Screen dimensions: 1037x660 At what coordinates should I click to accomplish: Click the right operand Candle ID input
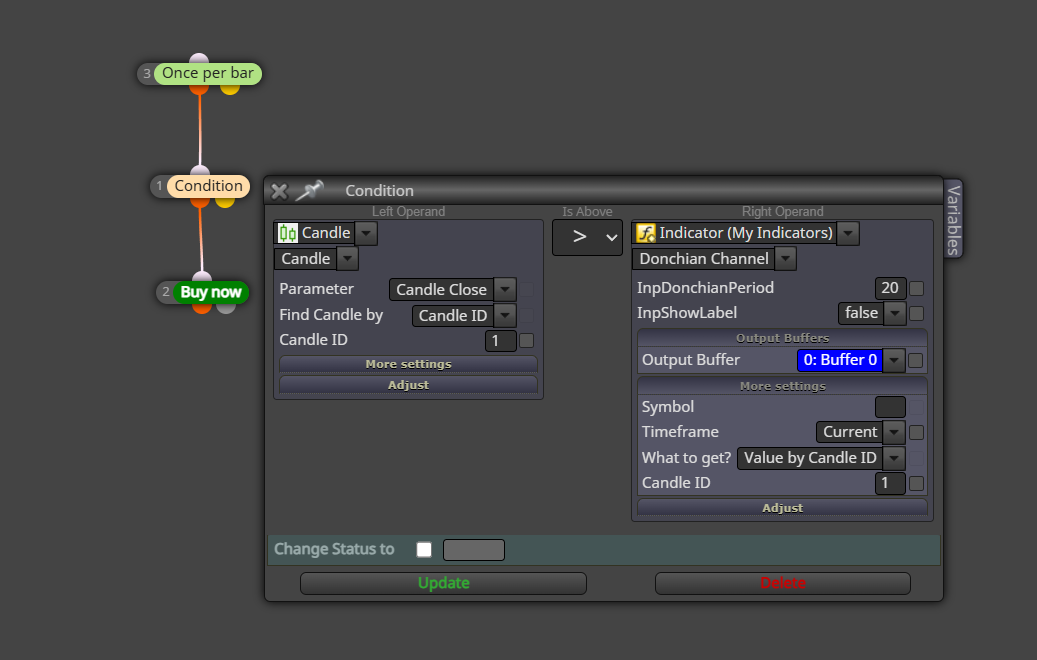pyautogui.click(x=890, y=483)
